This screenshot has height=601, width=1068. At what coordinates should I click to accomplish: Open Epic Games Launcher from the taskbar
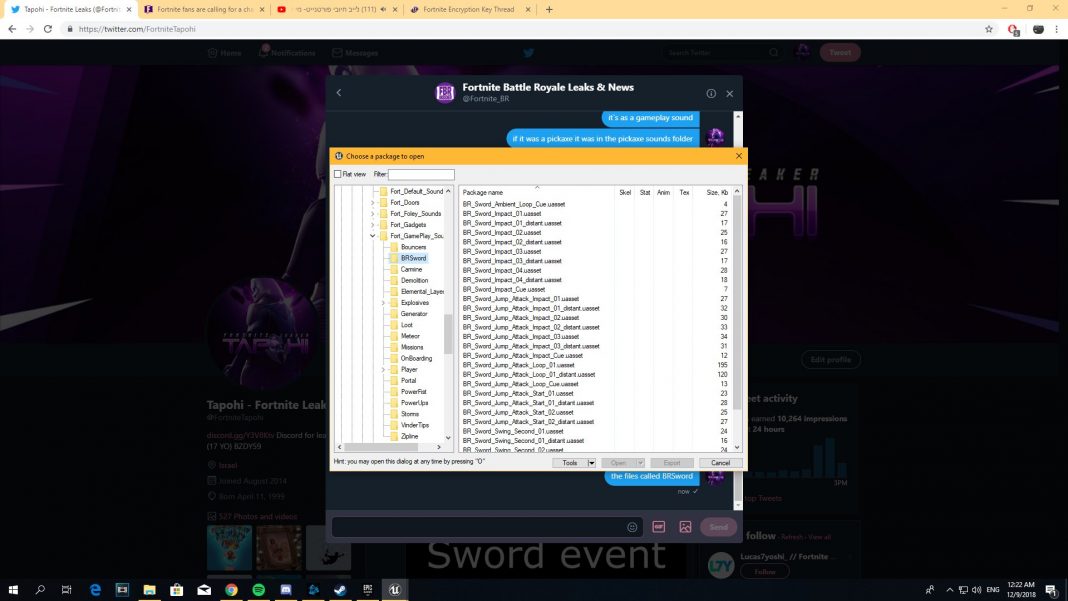368,590
